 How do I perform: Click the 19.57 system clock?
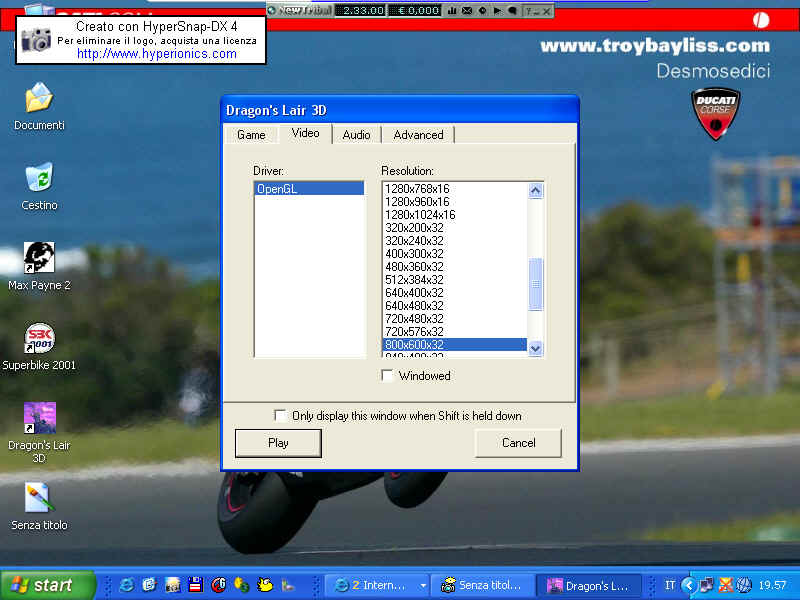point(772,585)
